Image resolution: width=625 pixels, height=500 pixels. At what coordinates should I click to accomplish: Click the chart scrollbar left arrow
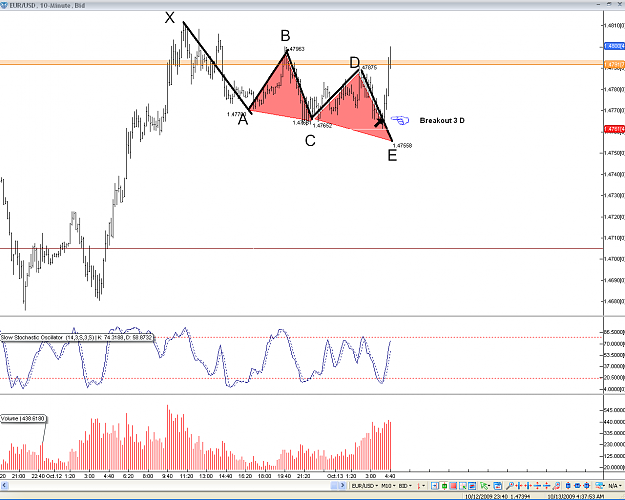(x=4, y=485)
